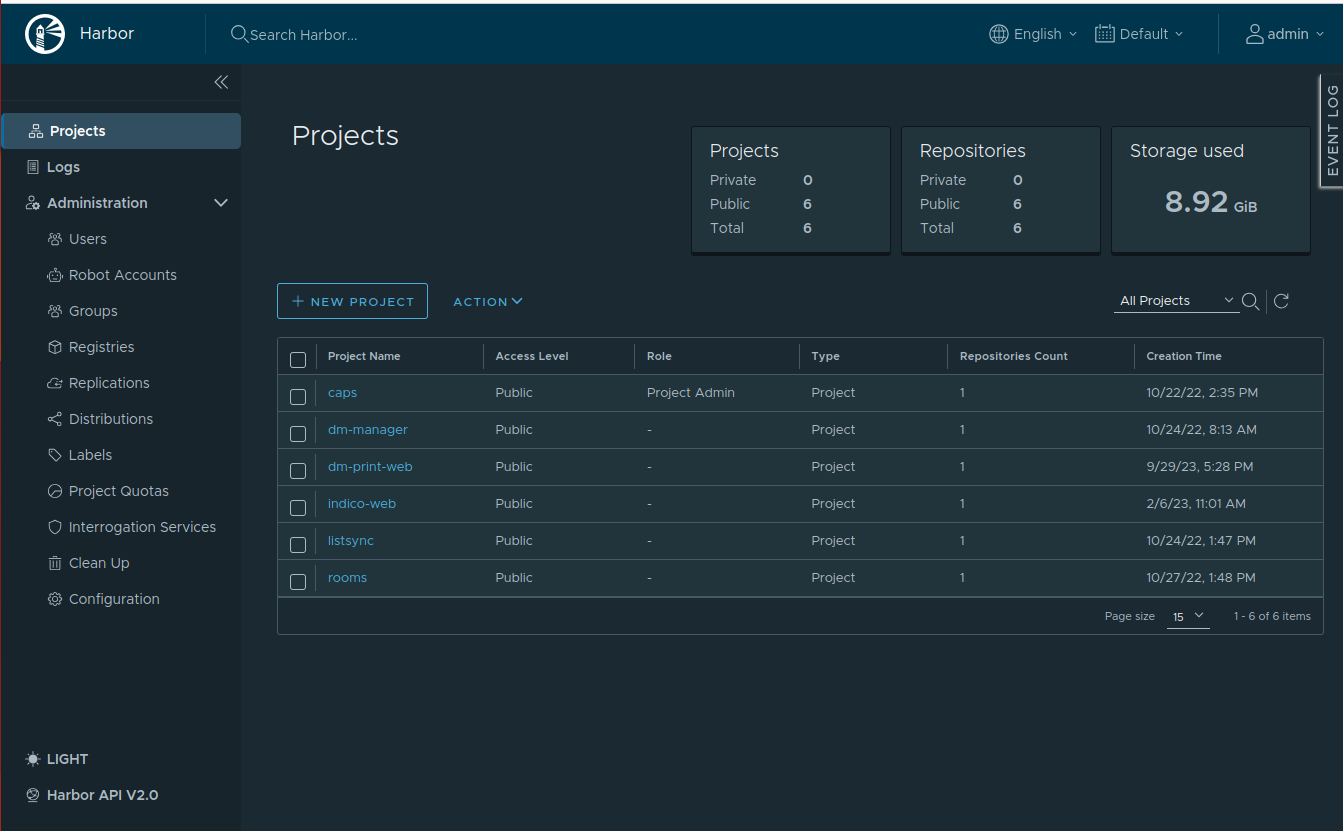1343x831 pixels.
Task: Click the Project Quotas gauge icon
Action: tap(55, 491)
